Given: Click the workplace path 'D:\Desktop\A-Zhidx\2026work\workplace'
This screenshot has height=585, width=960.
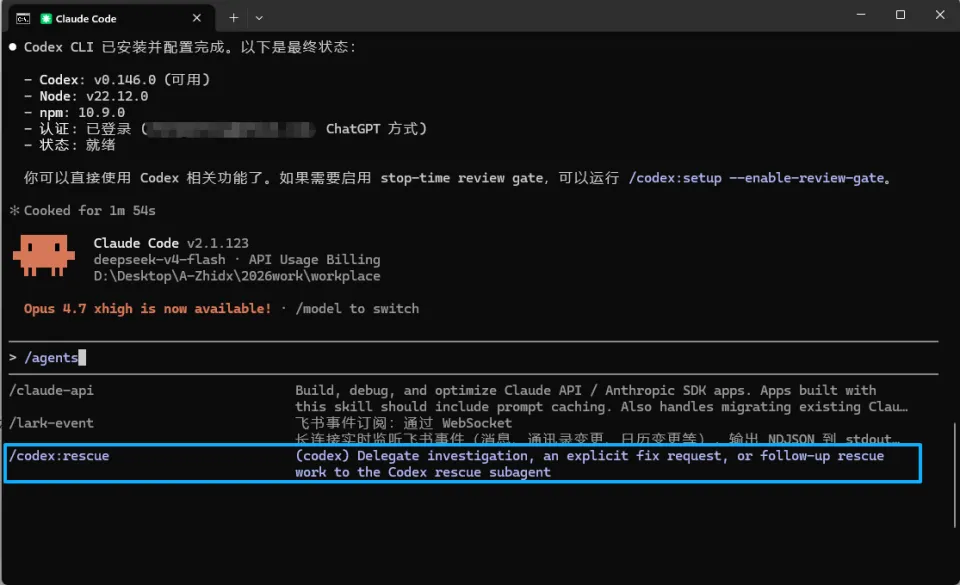Looking at the screenshot, I should 237,276.
